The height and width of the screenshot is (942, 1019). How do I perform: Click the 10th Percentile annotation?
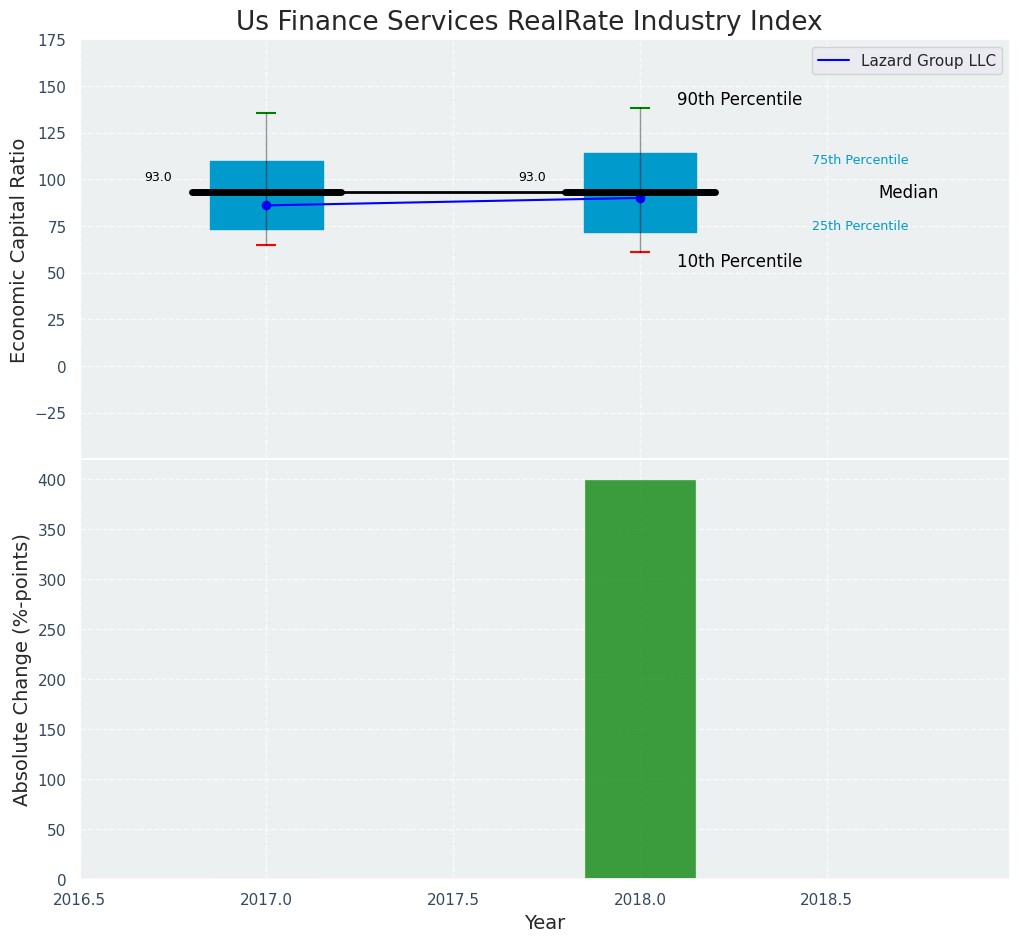pos(739,261)
